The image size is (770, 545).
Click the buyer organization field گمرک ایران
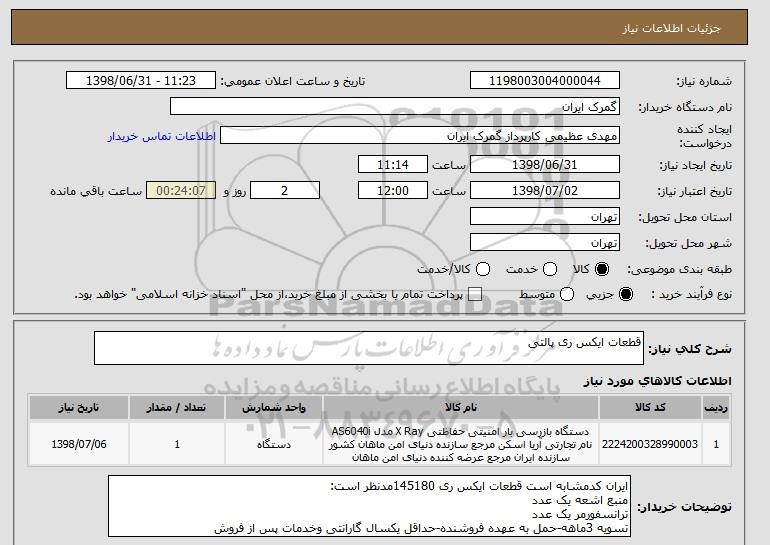coord(395,107)
